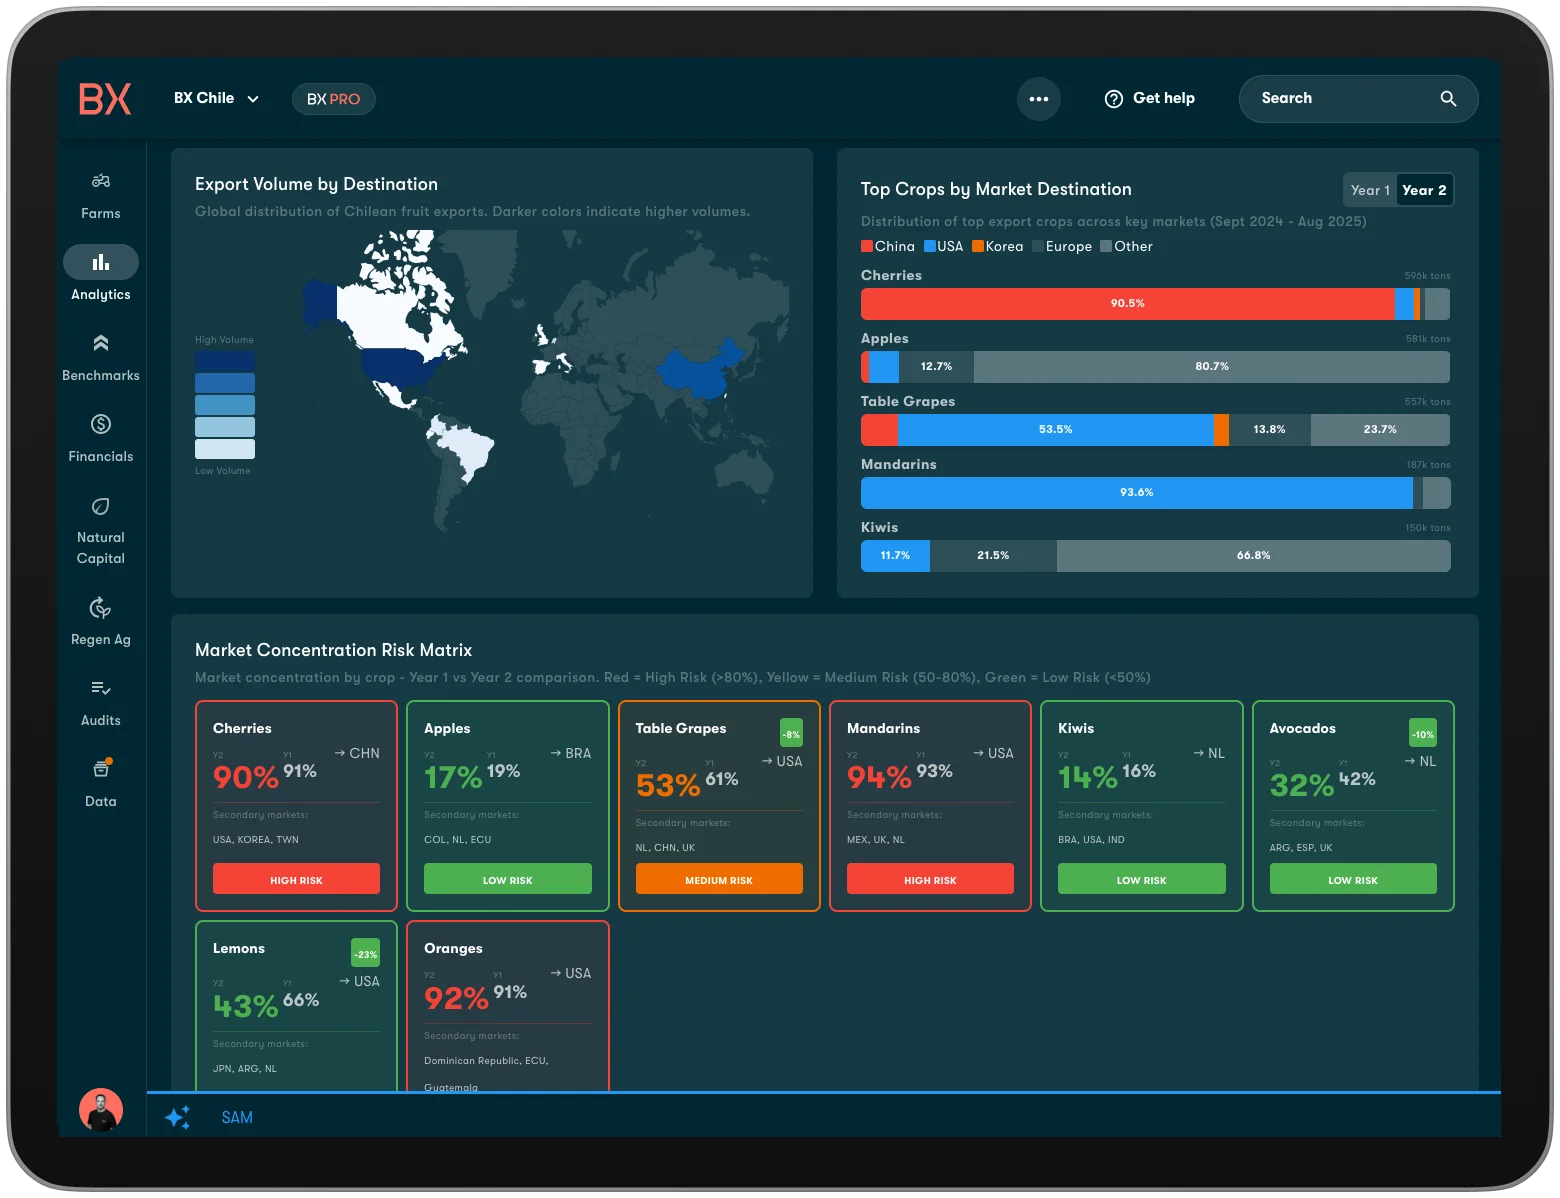Open Benchmarks chevrons icon in sidebar
This screenshot has width=1560, height=1198.
101,344
